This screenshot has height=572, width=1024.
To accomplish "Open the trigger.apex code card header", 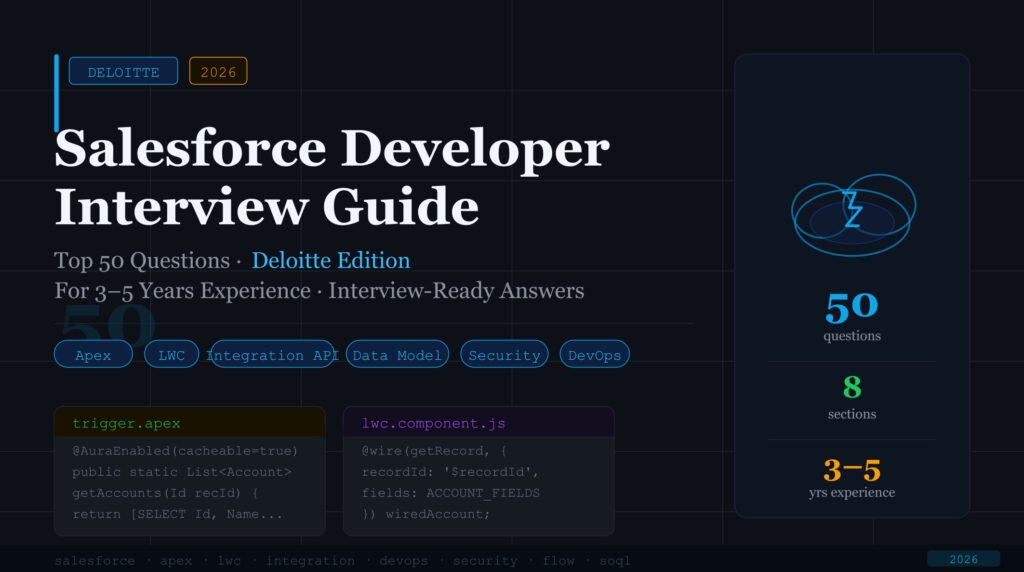I will (x=189, y=422).
